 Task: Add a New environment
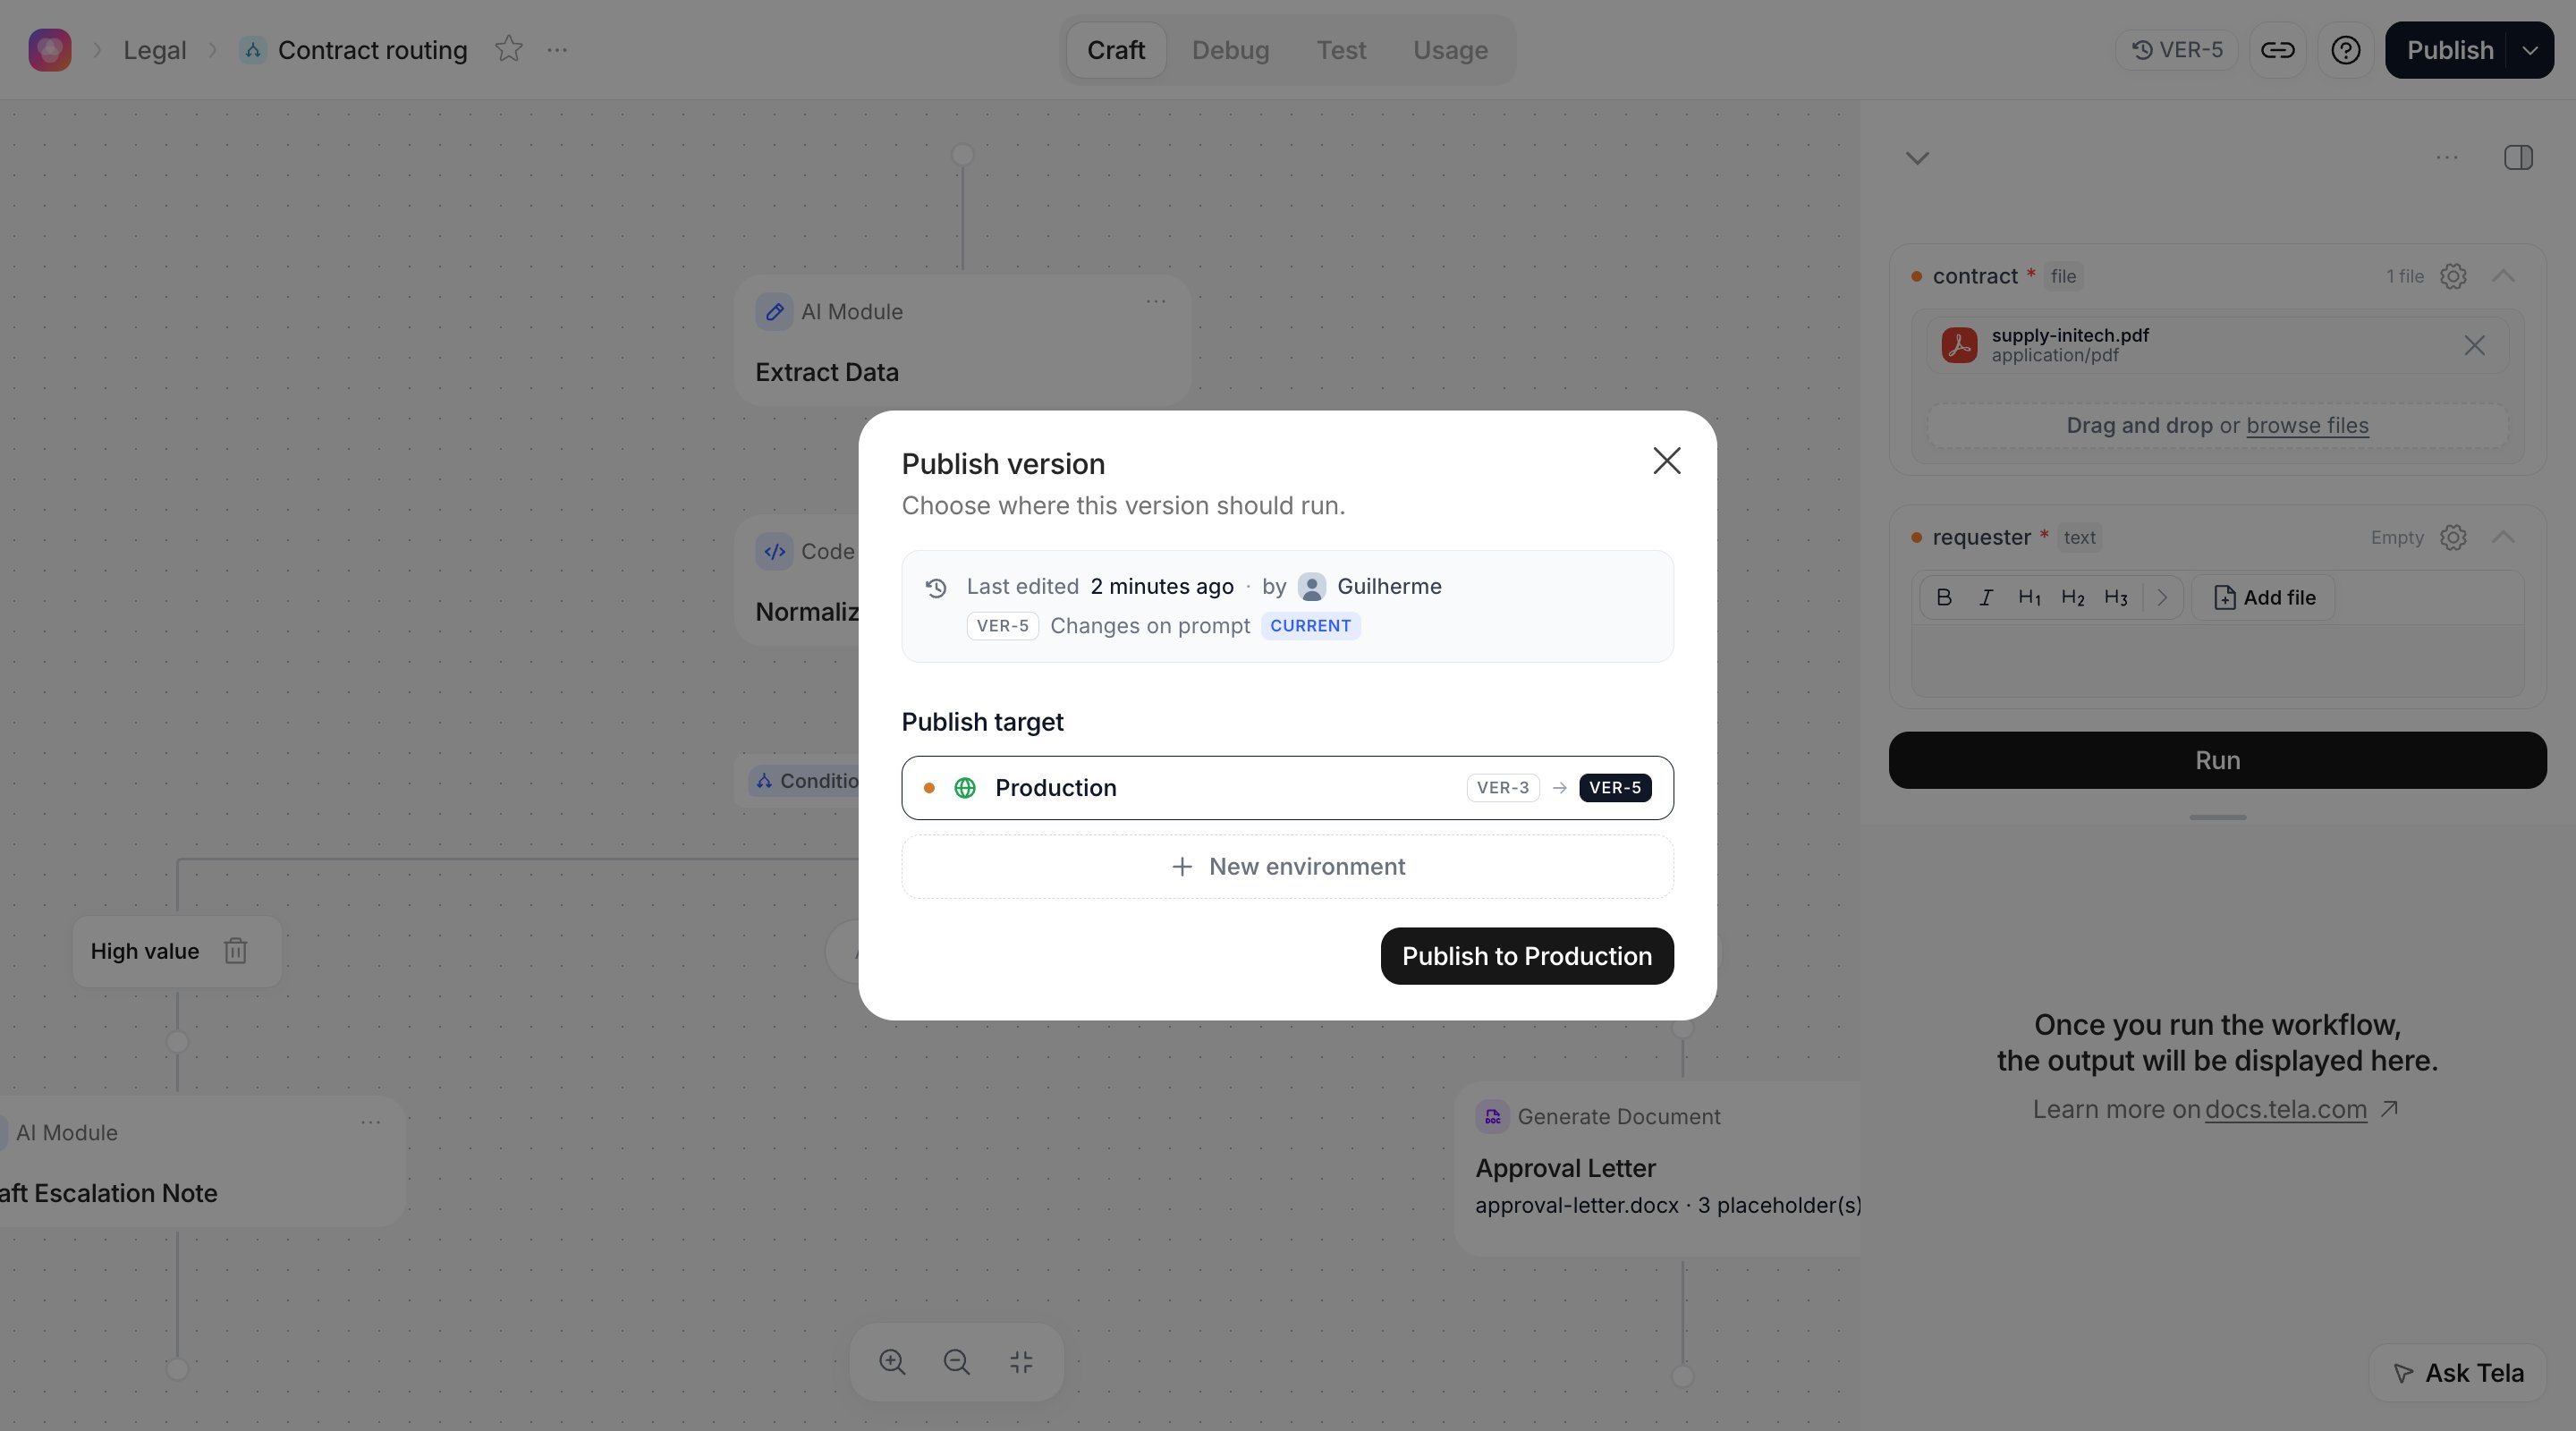coord(1288,867)
